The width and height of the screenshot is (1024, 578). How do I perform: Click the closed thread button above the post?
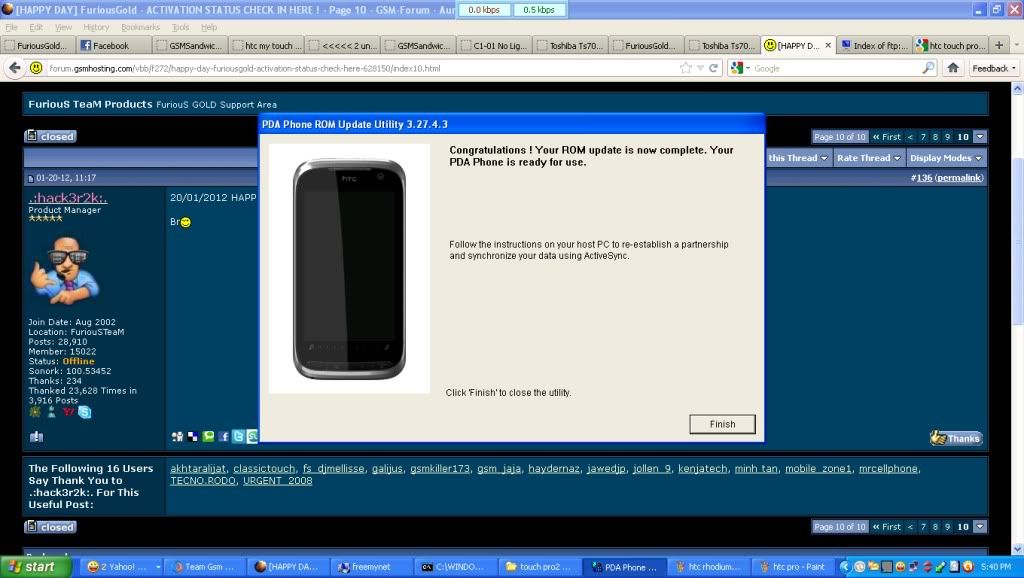click(x=51, y=136)
